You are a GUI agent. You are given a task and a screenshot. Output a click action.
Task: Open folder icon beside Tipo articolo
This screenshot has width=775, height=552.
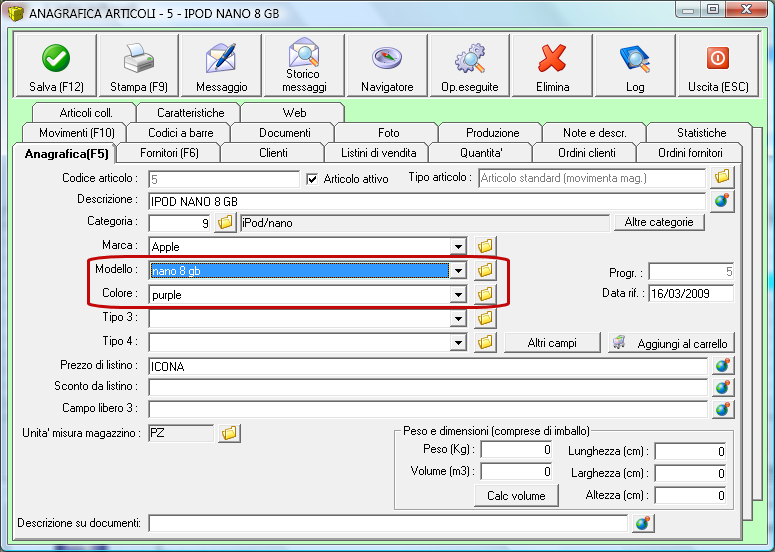[722, 176]
